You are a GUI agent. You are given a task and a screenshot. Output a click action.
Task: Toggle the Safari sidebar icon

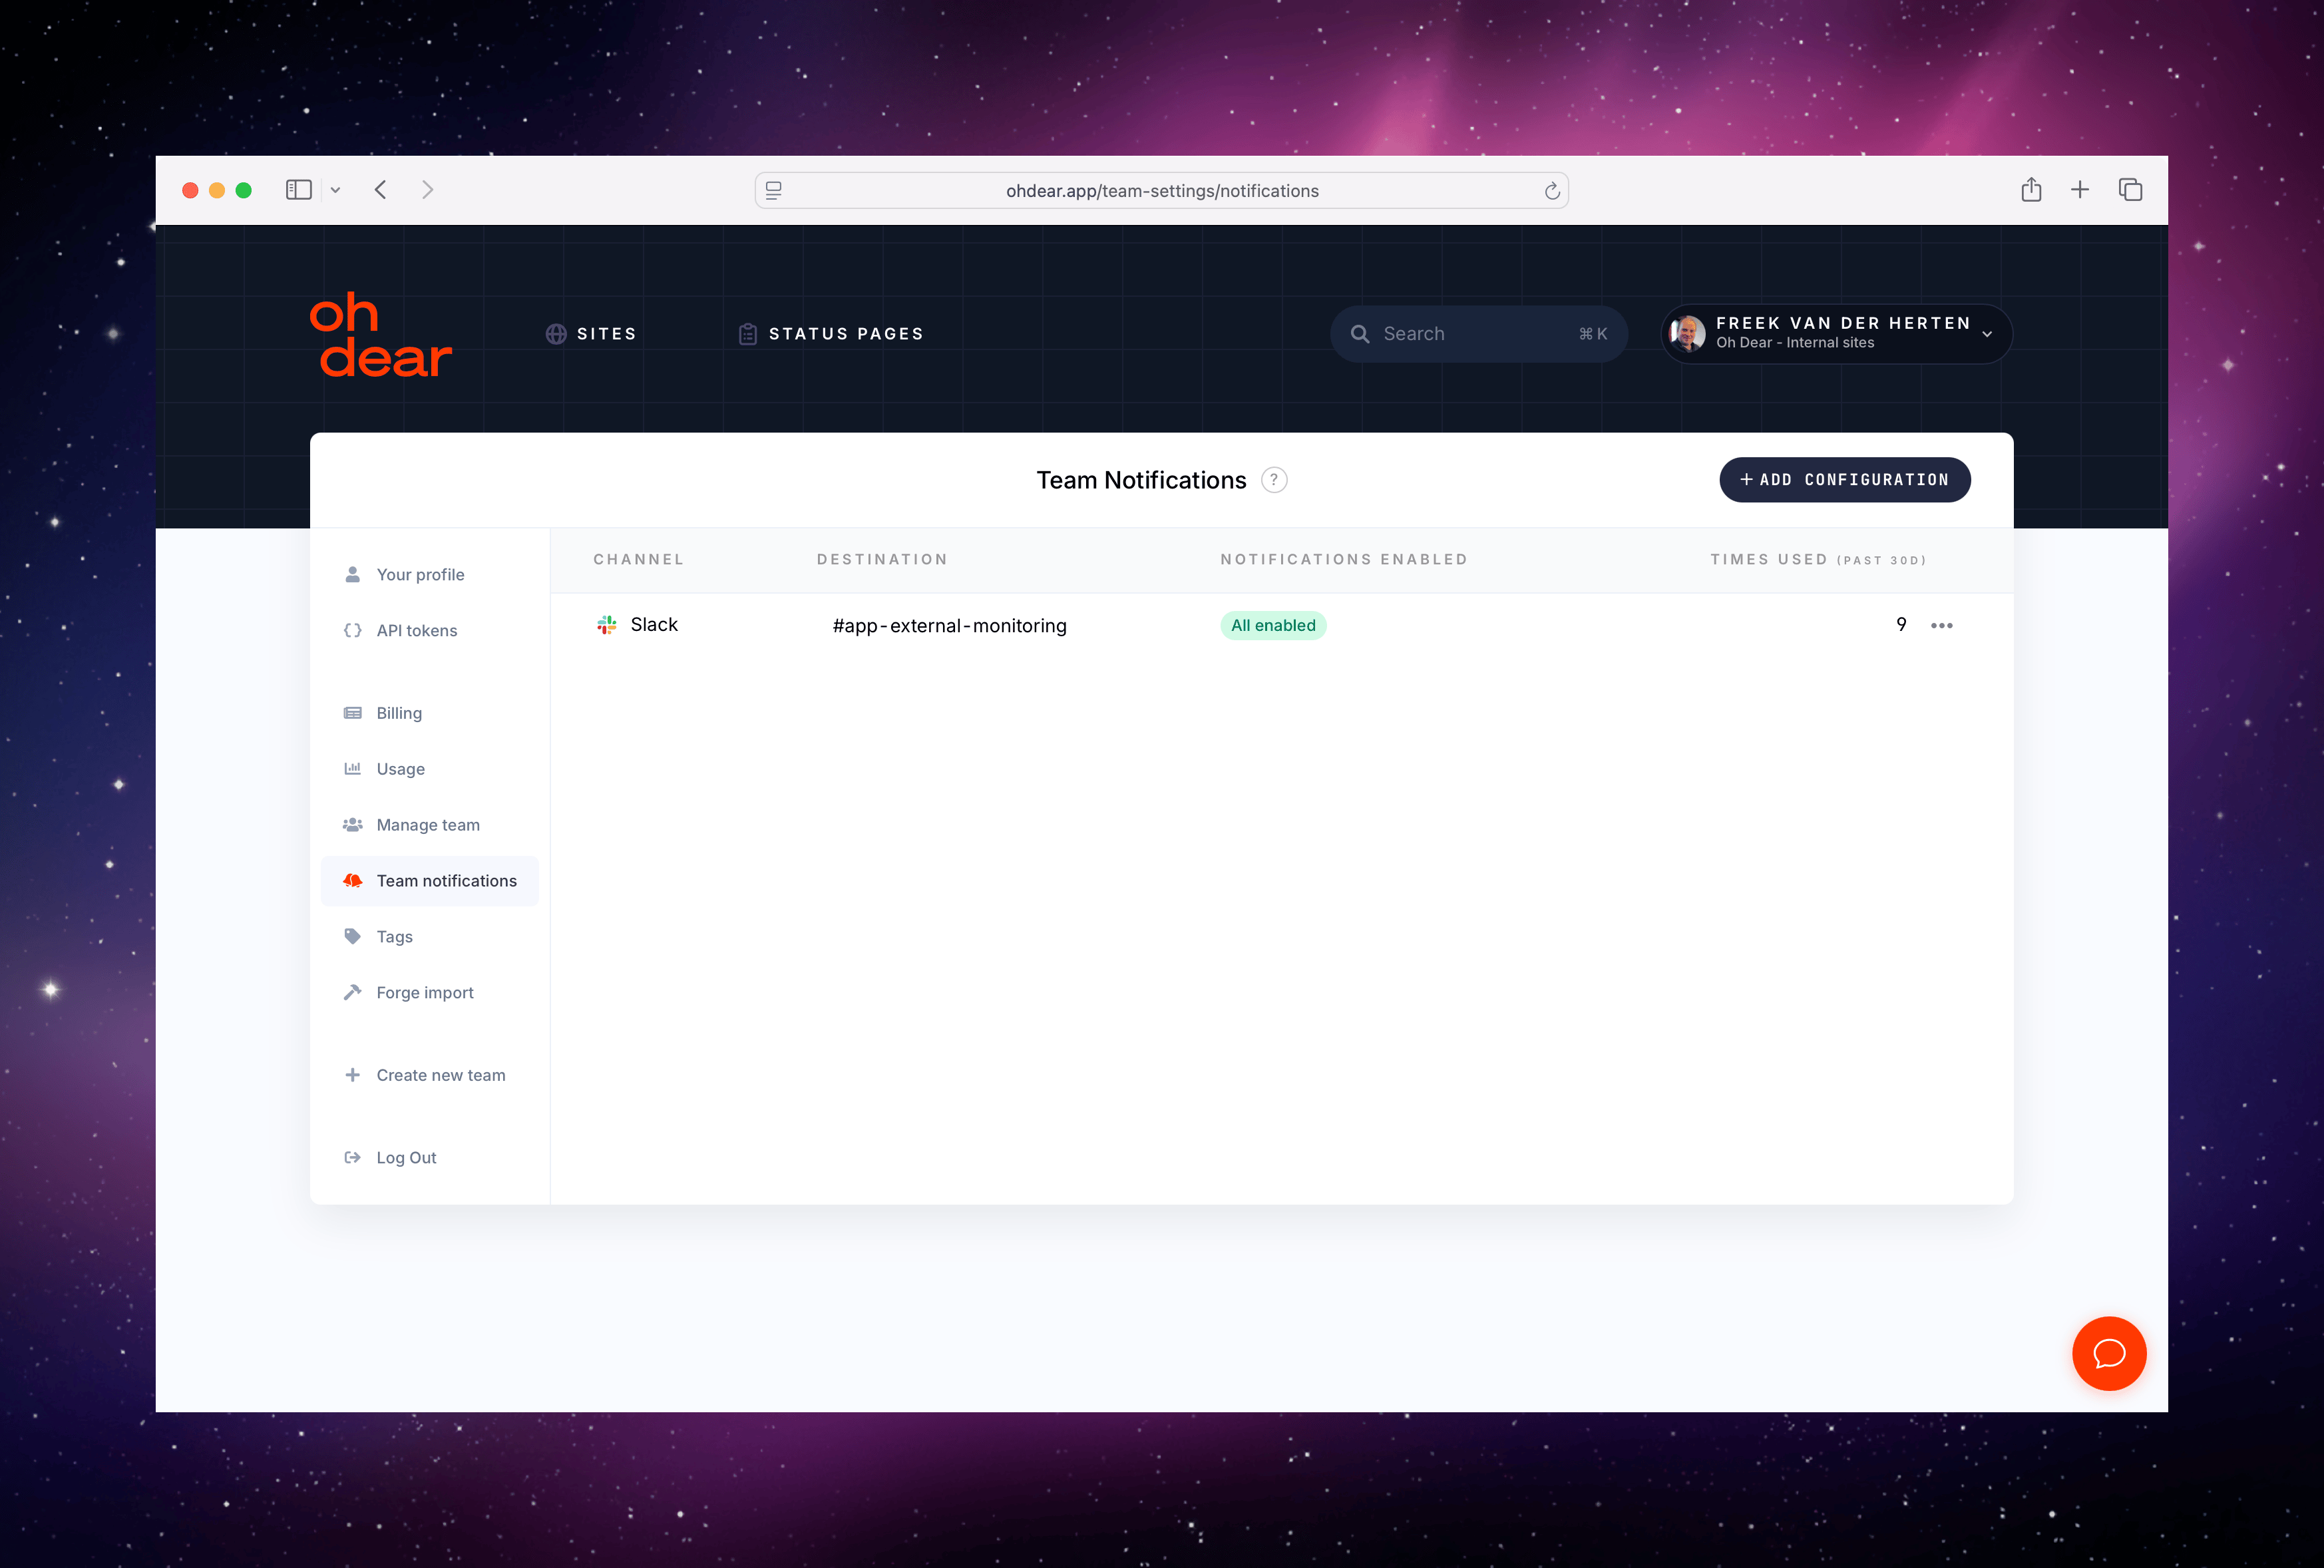coord(299,190)
